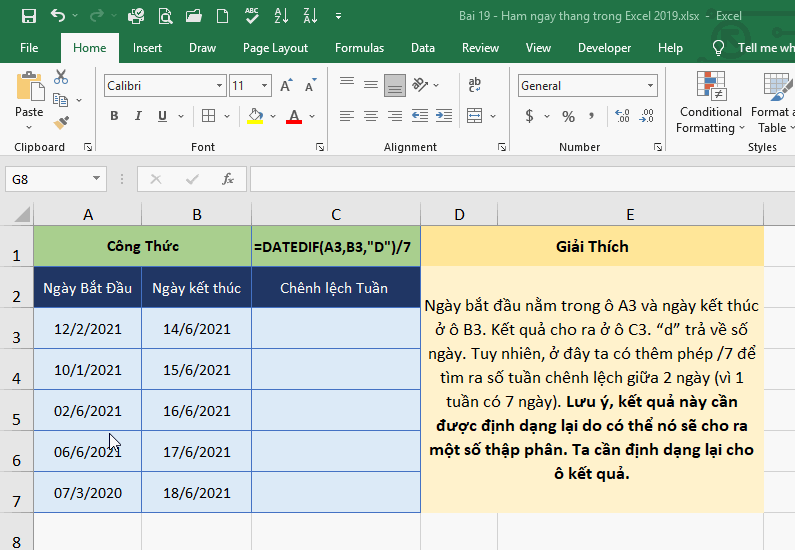Switch to the Insert tab
This screenshot has width=795, height=550.
coord(147,48)
